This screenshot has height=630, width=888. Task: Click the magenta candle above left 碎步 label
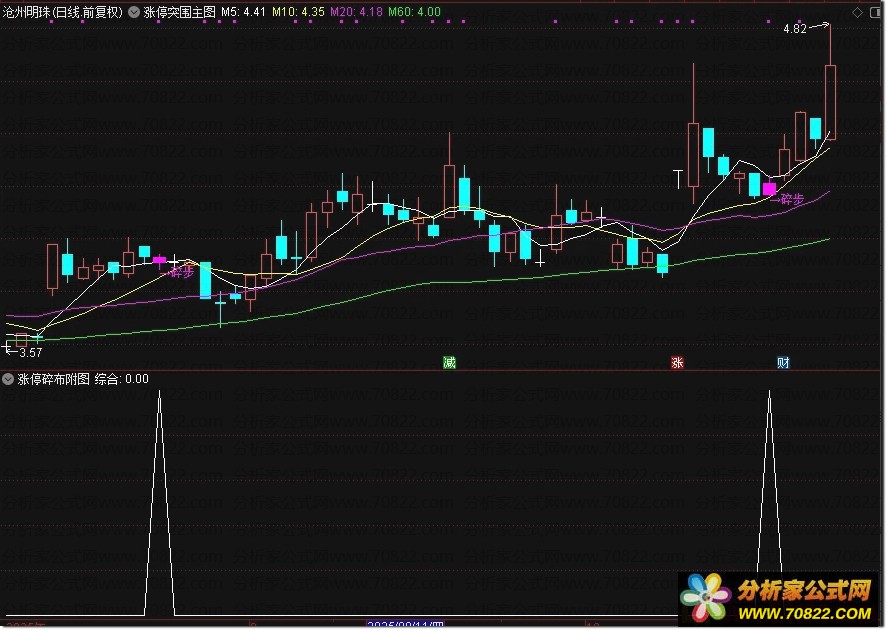click(159, 259)
